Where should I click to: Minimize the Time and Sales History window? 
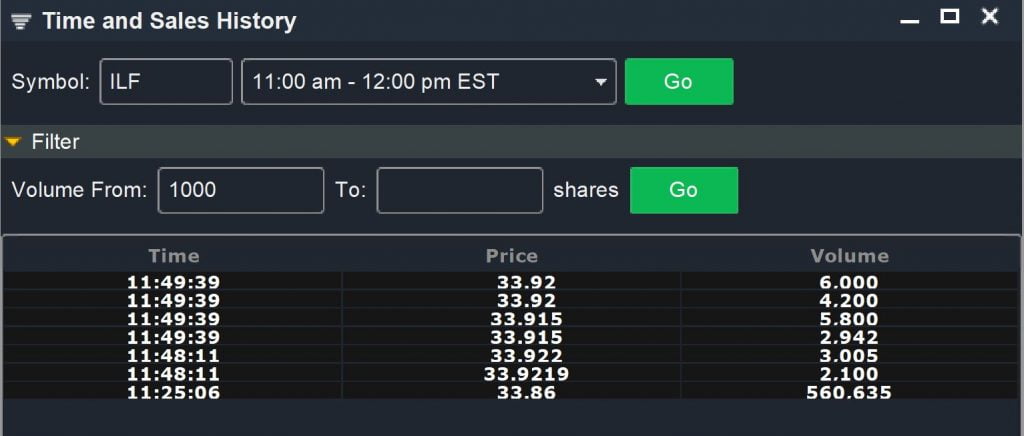pyautogui.click(x=909, y=21)
